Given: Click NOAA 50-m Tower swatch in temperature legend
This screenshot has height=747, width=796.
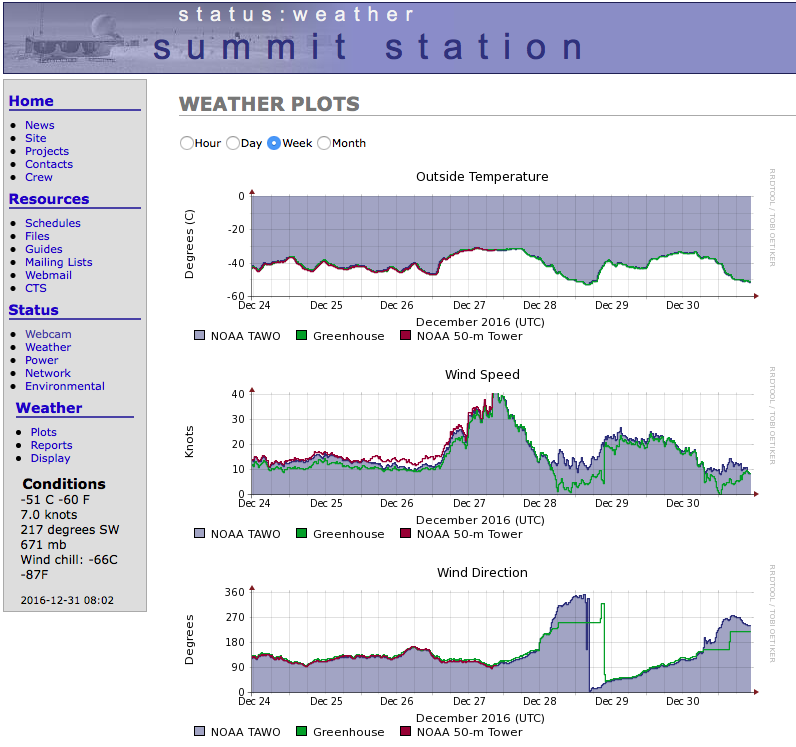Looking at the screenshot, I should tap(405, 335).
